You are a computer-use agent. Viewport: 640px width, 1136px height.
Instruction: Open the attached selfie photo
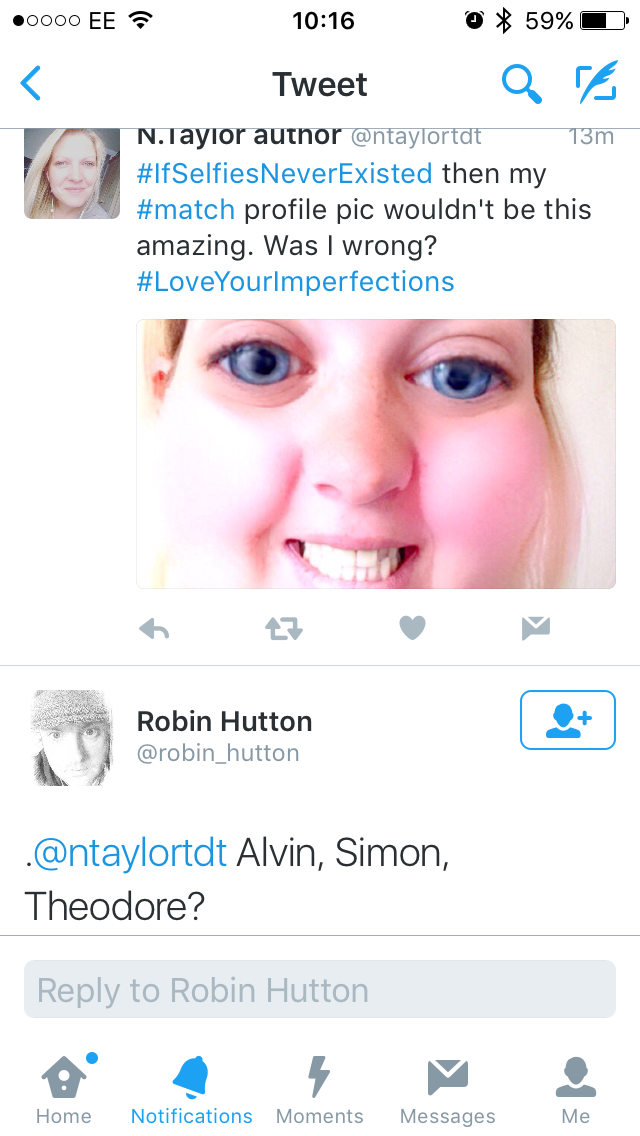[x=375, y=454]
